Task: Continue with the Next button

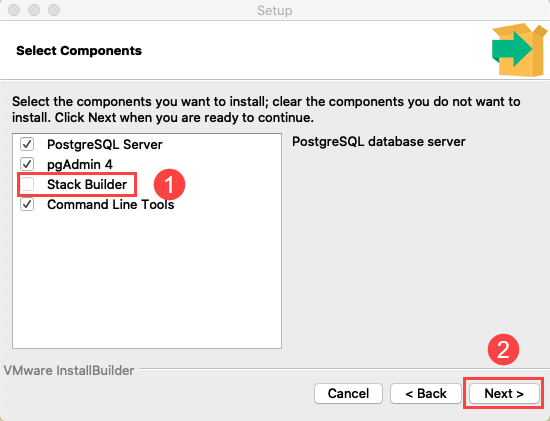Action: (x=504, y=394)
